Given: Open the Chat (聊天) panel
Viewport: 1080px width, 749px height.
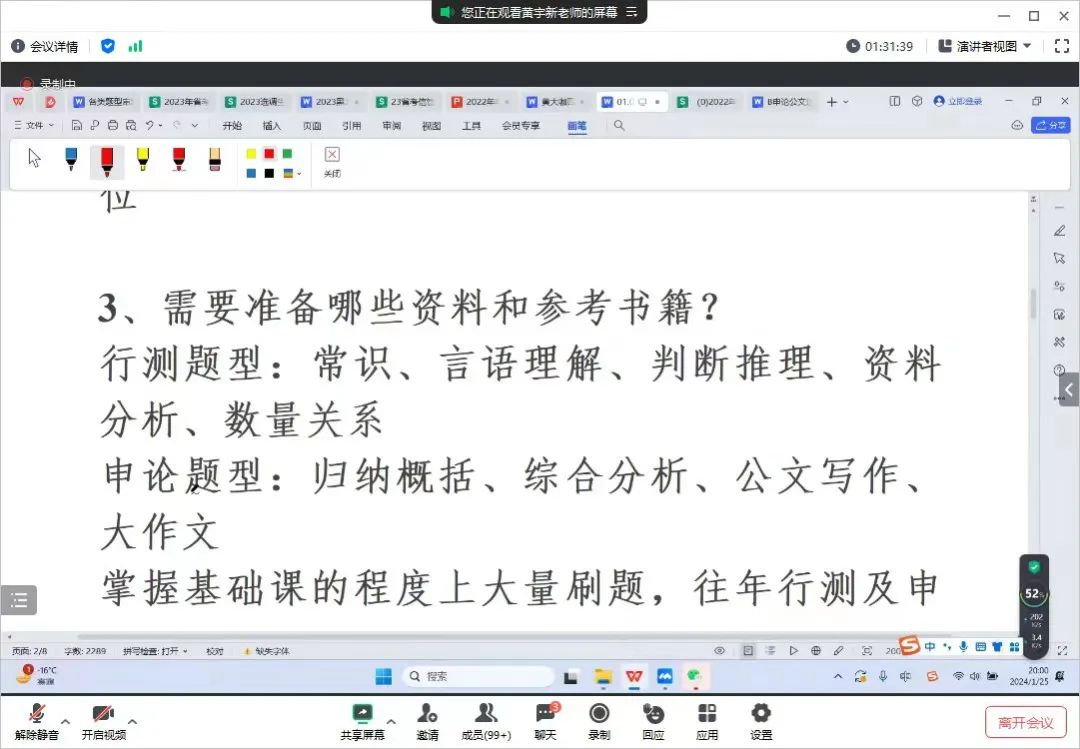Looking at the screenshot, I should [545, 720].
